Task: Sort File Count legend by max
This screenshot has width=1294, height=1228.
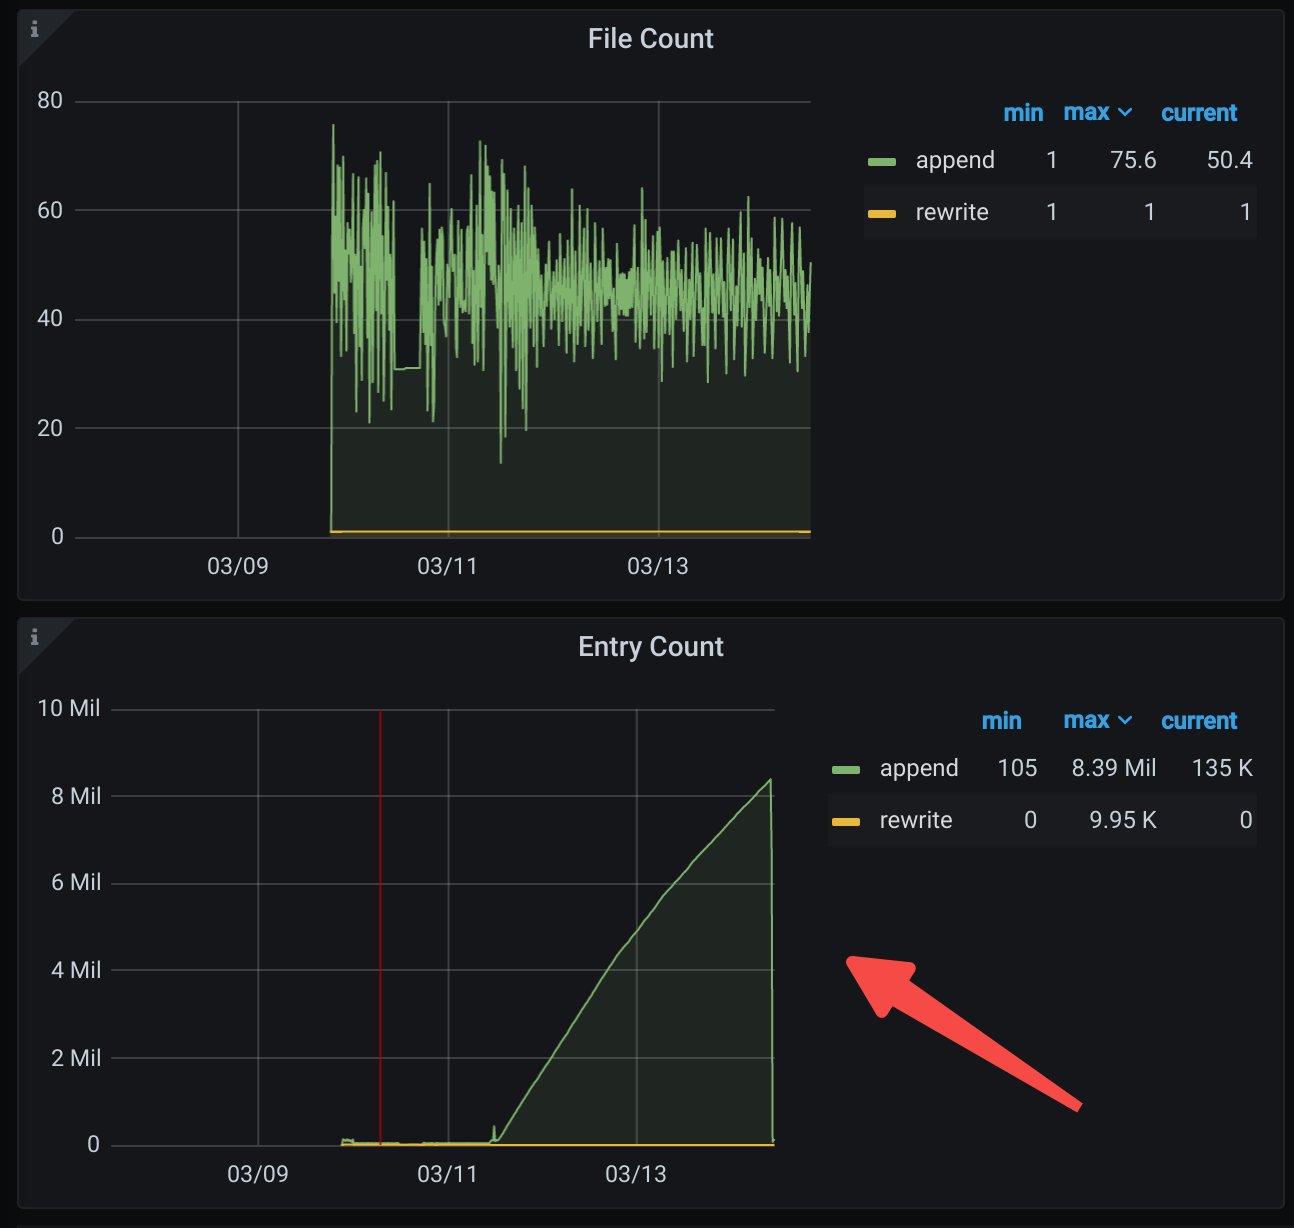Action: tap(1086, 112)
